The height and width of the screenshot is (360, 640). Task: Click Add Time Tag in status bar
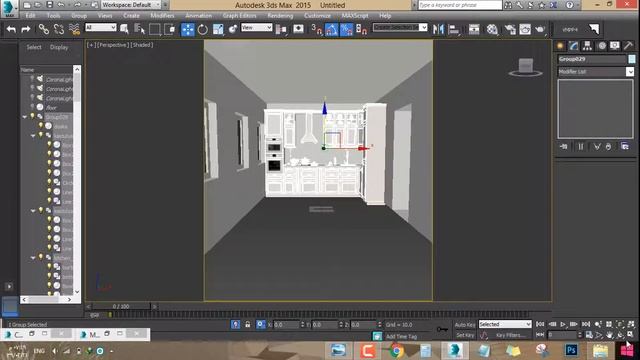click(x=401, y=336)
